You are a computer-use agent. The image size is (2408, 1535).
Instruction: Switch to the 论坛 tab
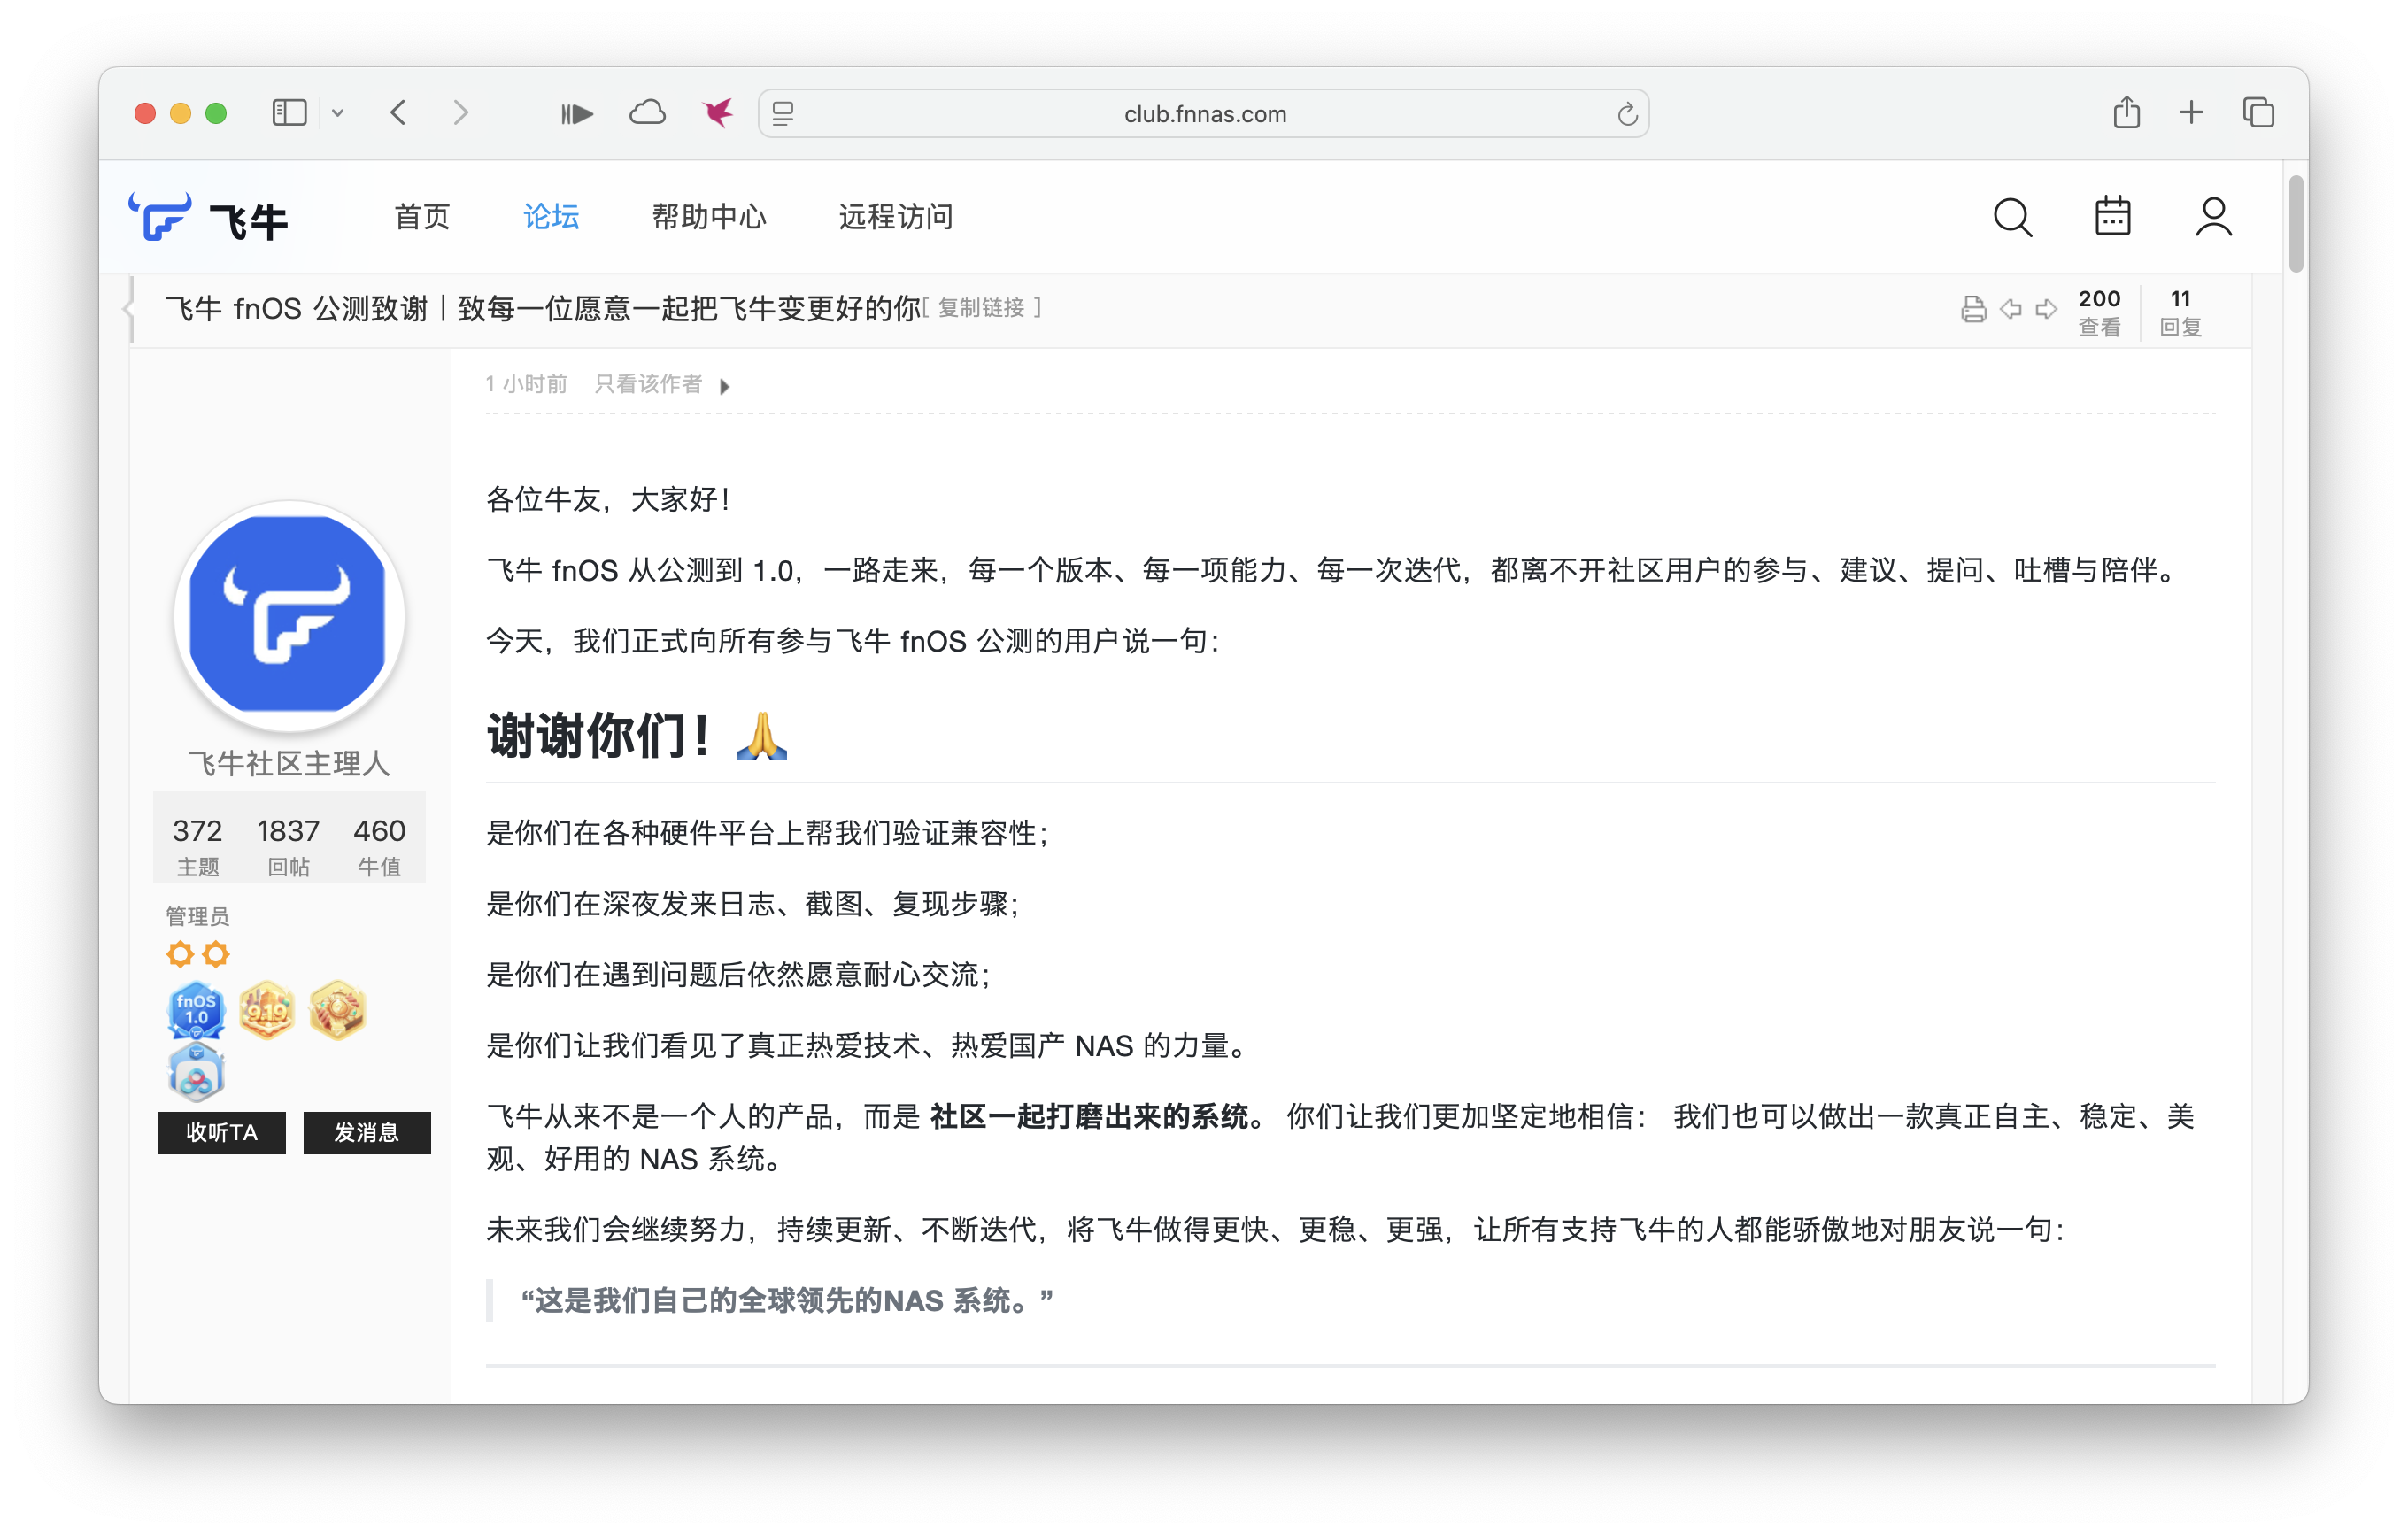pyautogui.click(x=551, y=216)
